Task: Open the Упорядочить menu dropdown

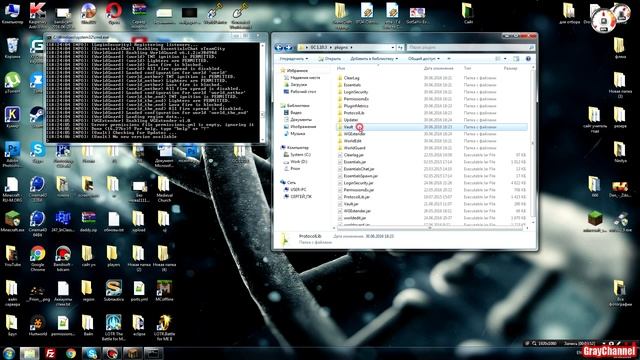Action: tap(294, 59)
